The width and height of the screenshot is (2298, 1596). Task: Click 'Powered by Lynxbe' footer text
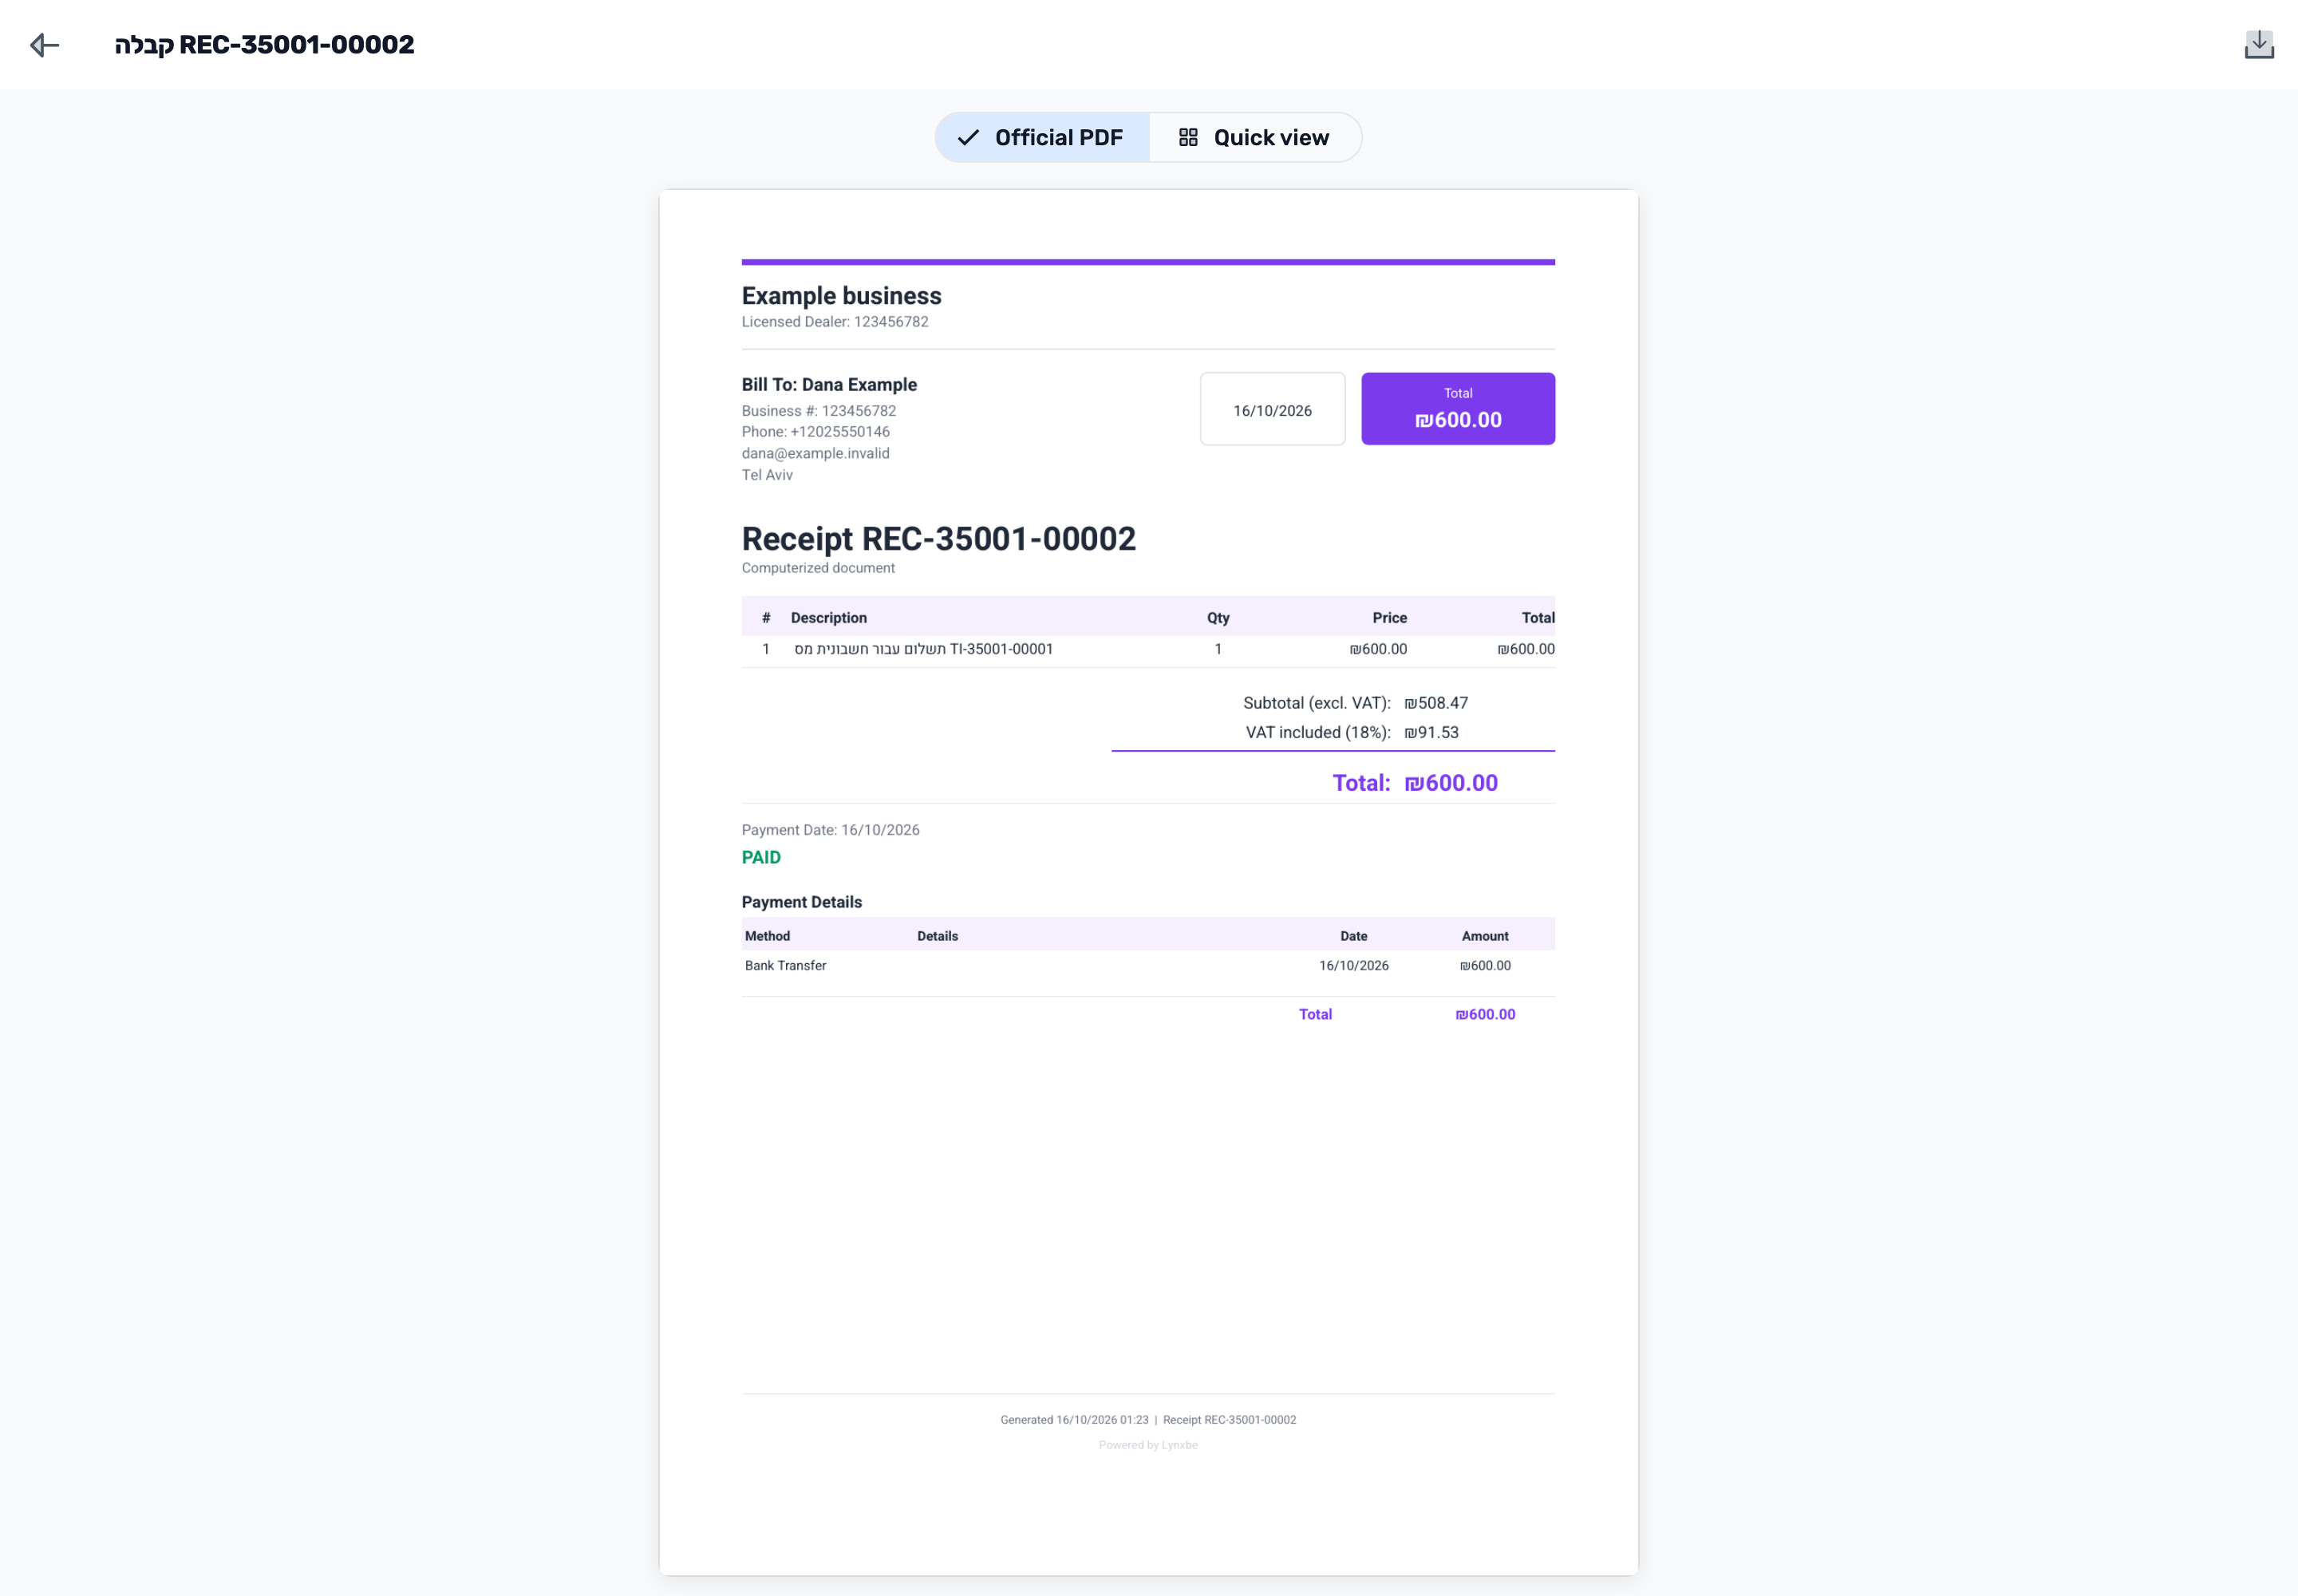click(x=1148, y=1445)
